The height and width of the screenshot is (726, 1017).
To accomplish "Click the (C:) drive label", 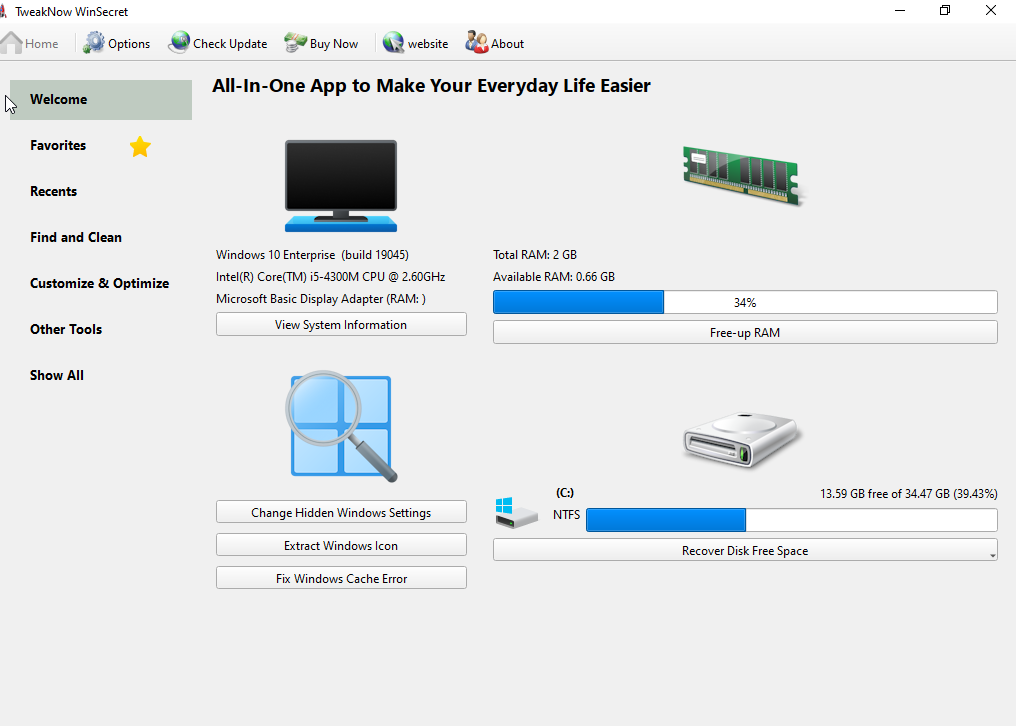I will point(565,493).
